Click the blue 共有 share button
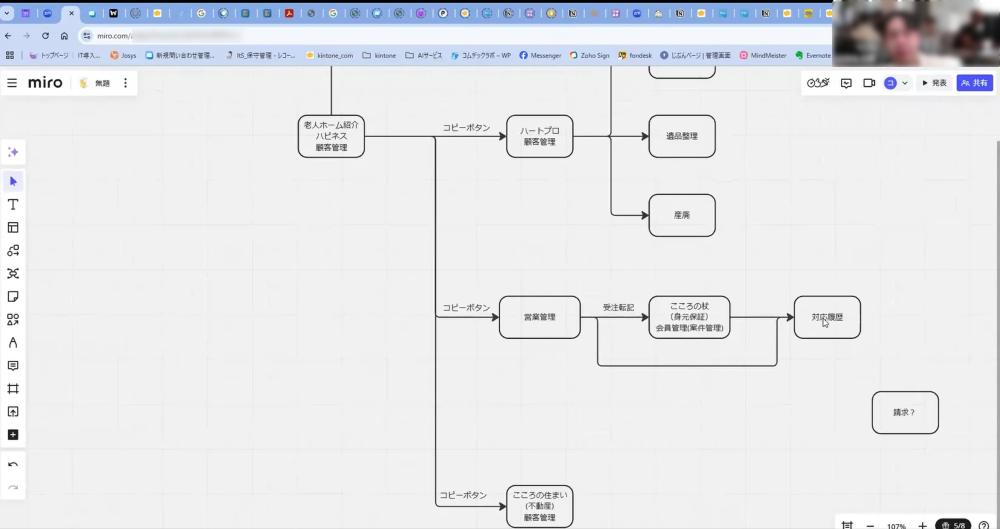The height and width of the screenshot is (529, 1000). [974, 83]
